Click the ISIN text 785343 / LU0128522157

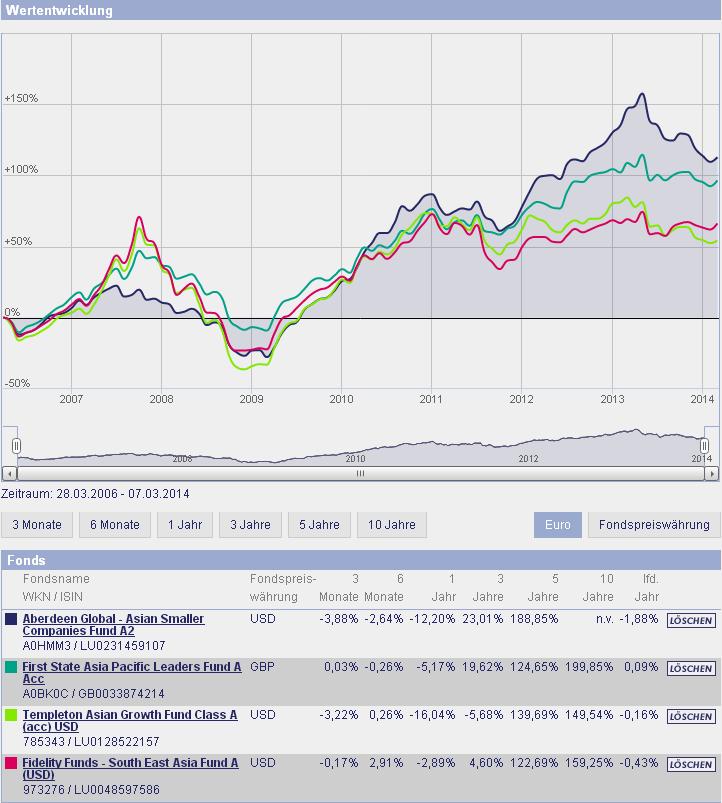[91, 742]
